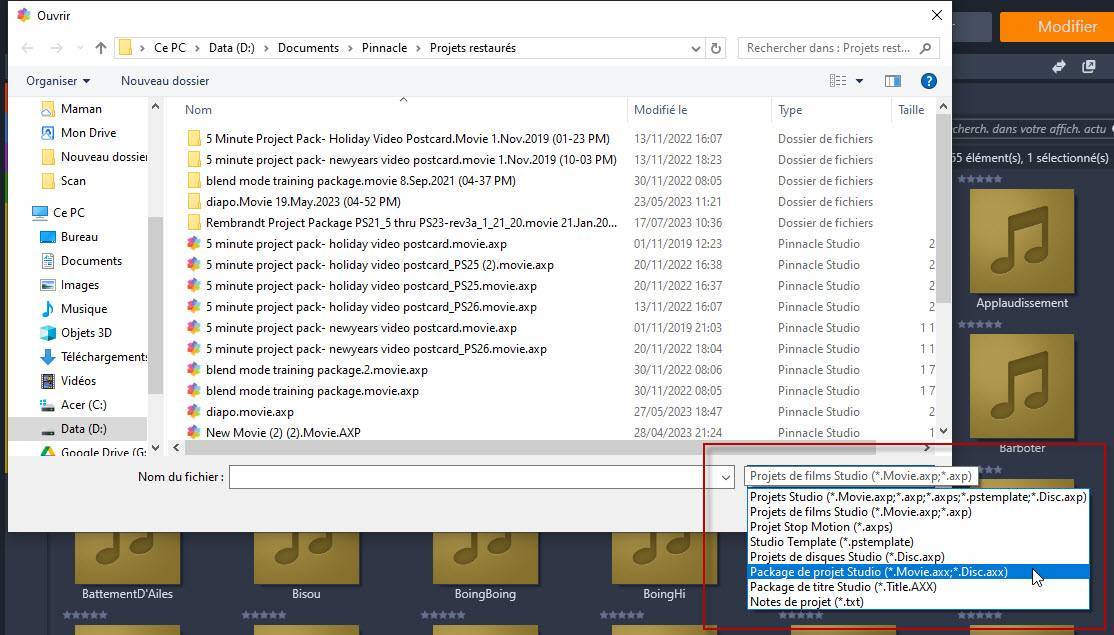Close the Ouvrir dialog
Viewport: 1114px width, 635px height.
[936, 15]
